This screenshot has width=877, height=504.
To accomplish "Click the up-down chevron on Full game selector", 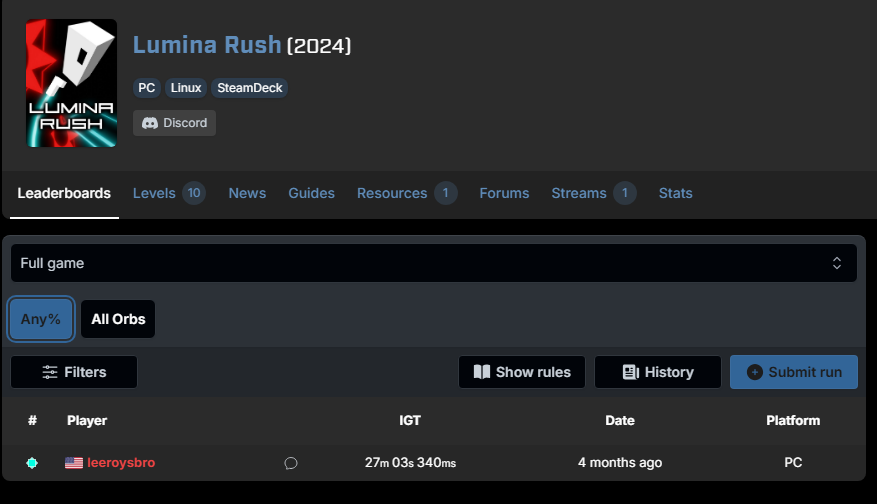I will click(837, 263).
